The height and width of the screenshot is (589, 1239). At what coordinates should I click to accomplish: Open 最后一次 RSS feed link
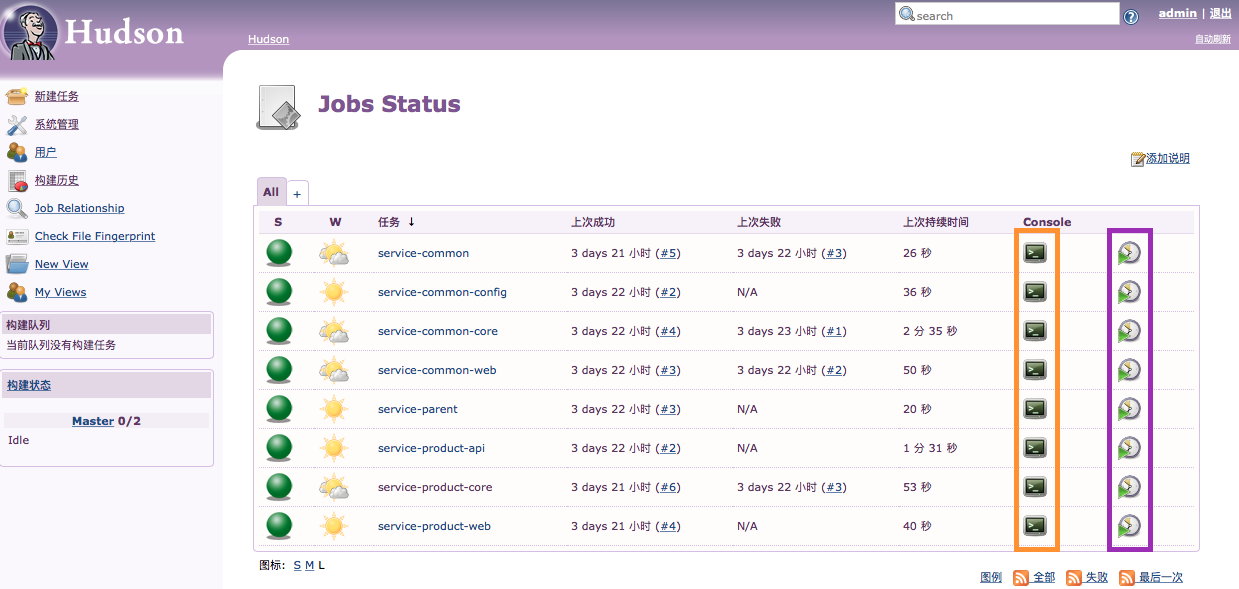tap(1161, 577)
